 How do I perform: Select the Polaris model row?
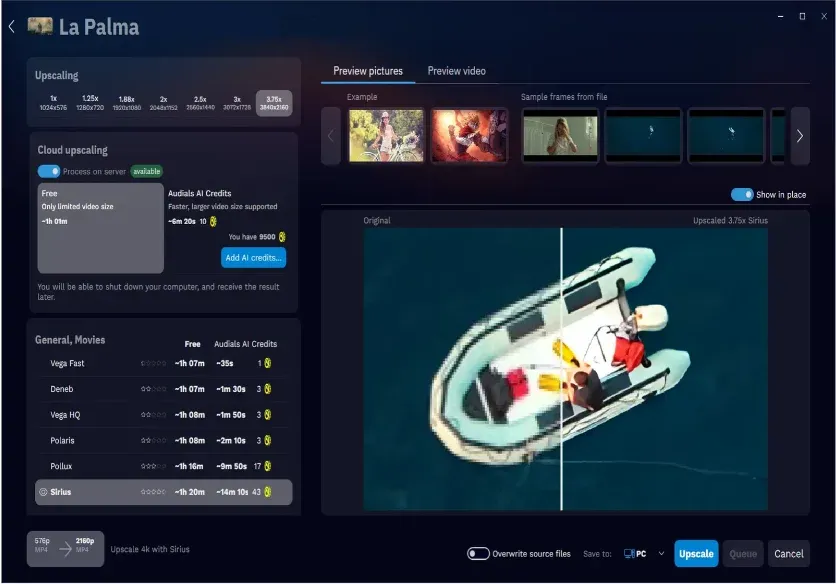point(164,441)
